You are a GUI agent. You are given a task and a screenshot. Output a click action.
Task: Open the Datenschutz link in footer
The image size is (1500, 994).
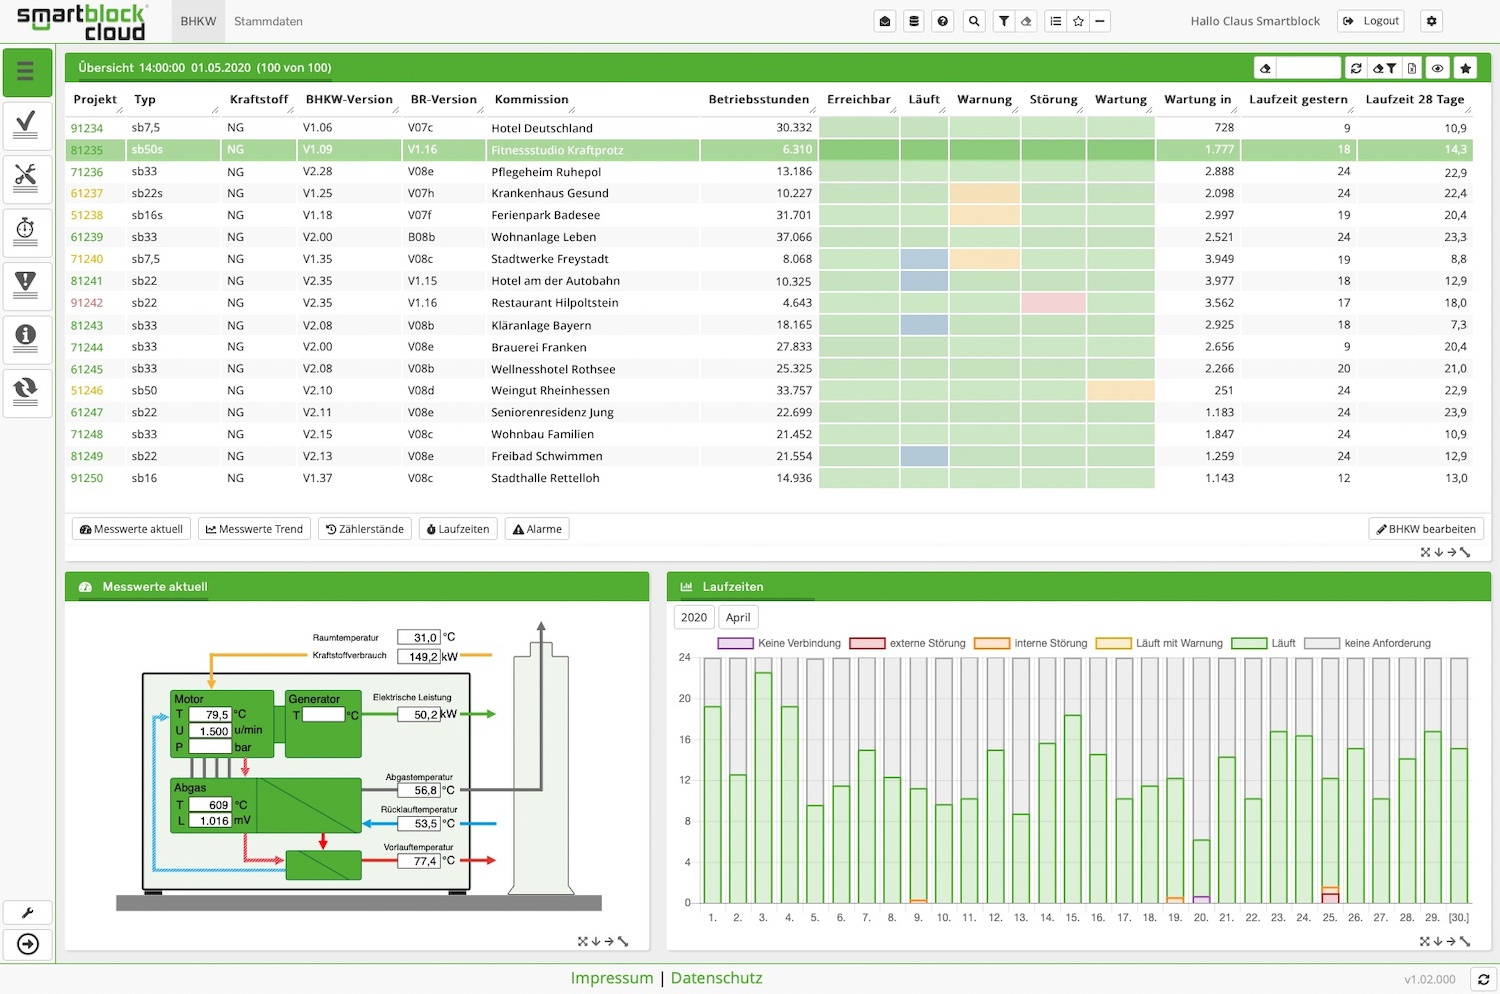716,978
